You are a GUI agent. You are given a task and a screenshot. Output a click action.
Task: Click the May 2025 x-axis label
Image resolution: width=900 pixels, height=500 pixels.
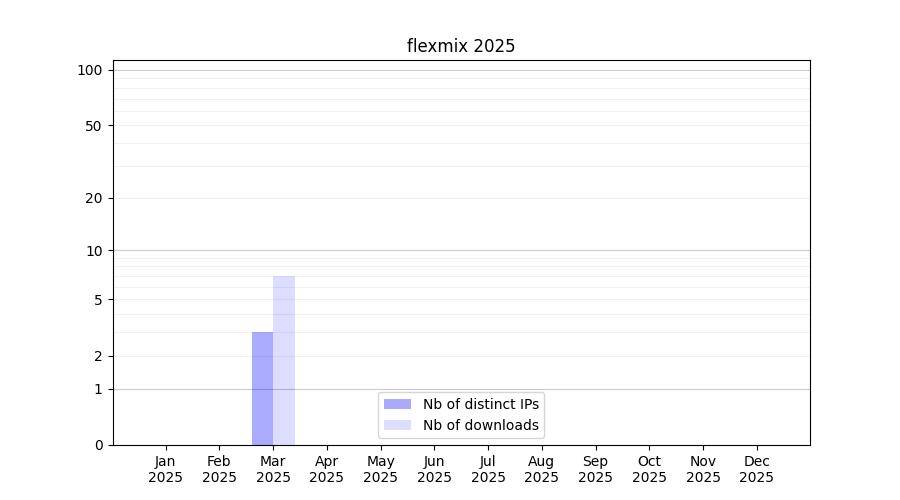pyautogui.click(x=380, y=469)
